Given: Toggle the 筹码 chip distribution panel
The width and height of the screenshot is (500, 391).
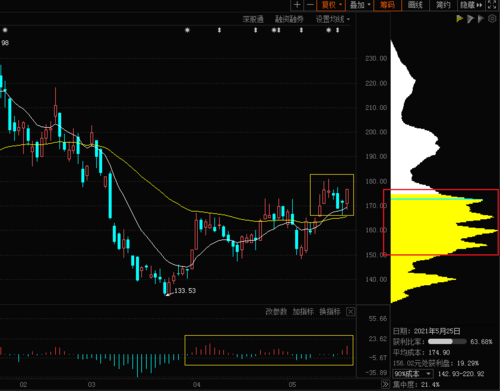Looking at the screenshot, I should coord(387,5).
